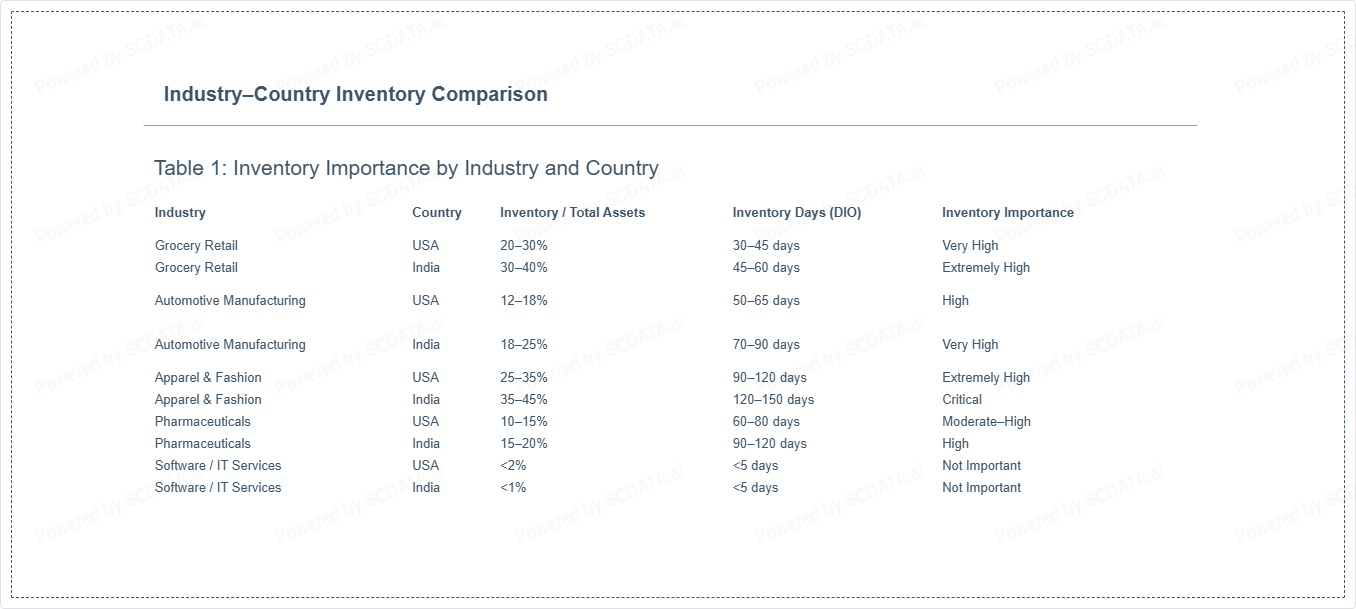Click the 18–25% inventory assets value
Image resolution: width=1356 pixels, height=609 pixels.
(x=523, y=344)
